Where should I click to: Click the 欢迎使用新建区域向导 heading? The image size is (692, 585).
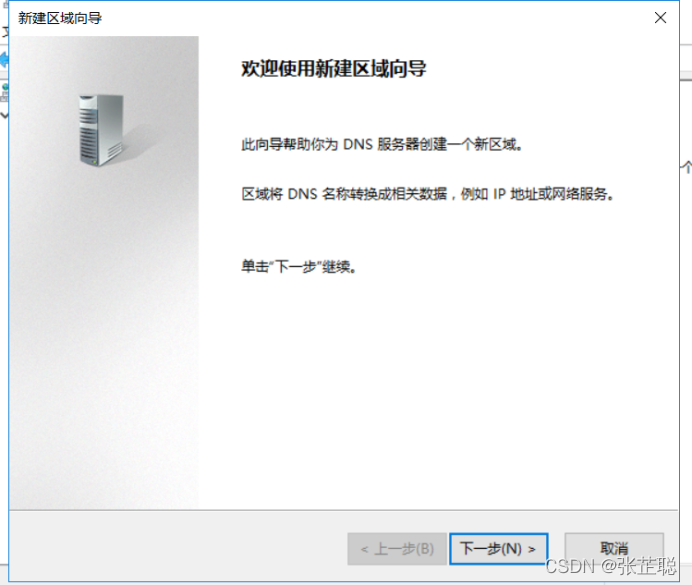pos(334,68)
